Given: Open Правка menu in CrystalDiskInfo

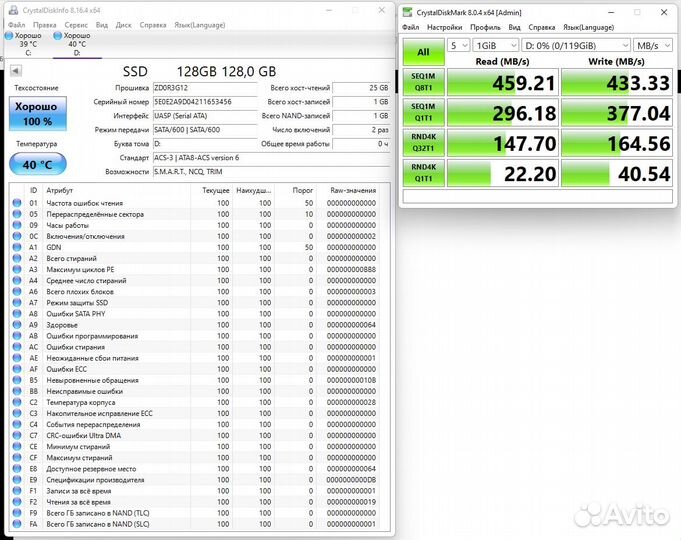Looking at the screenshot, I should 45,25.
